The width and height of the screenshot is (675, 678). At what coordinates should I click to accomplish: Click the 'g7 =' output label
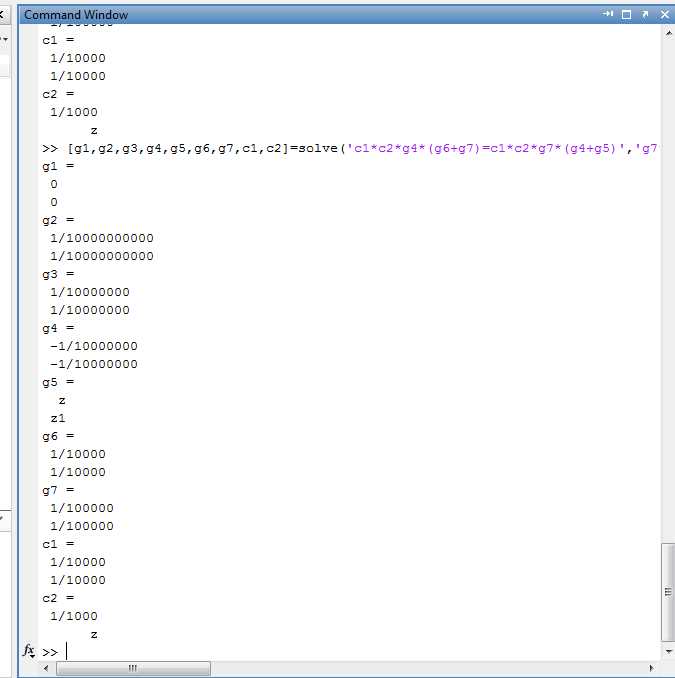pos(58,491)
